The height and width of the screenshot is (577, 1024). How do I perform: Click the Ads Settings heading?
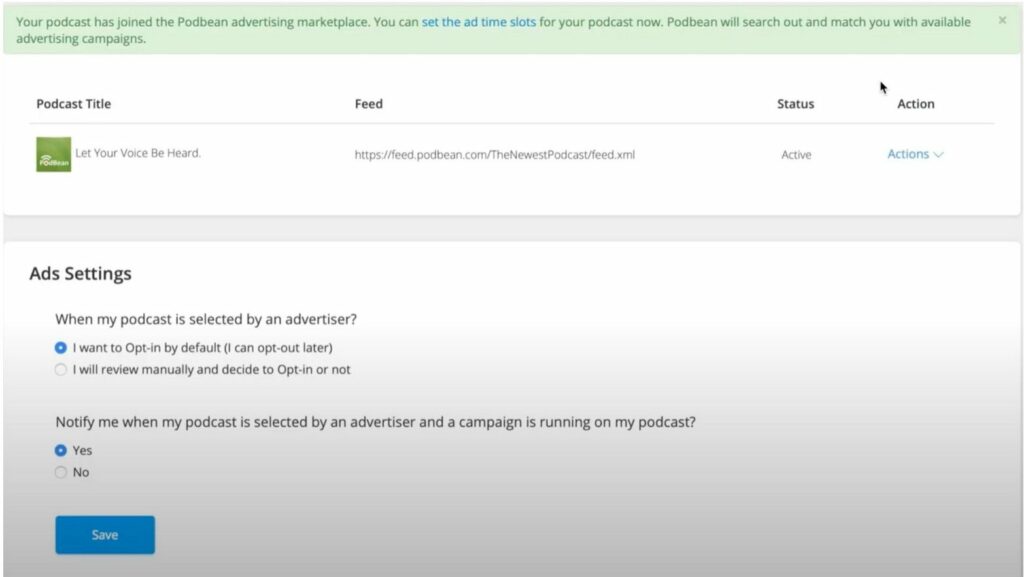coord(80,273)
